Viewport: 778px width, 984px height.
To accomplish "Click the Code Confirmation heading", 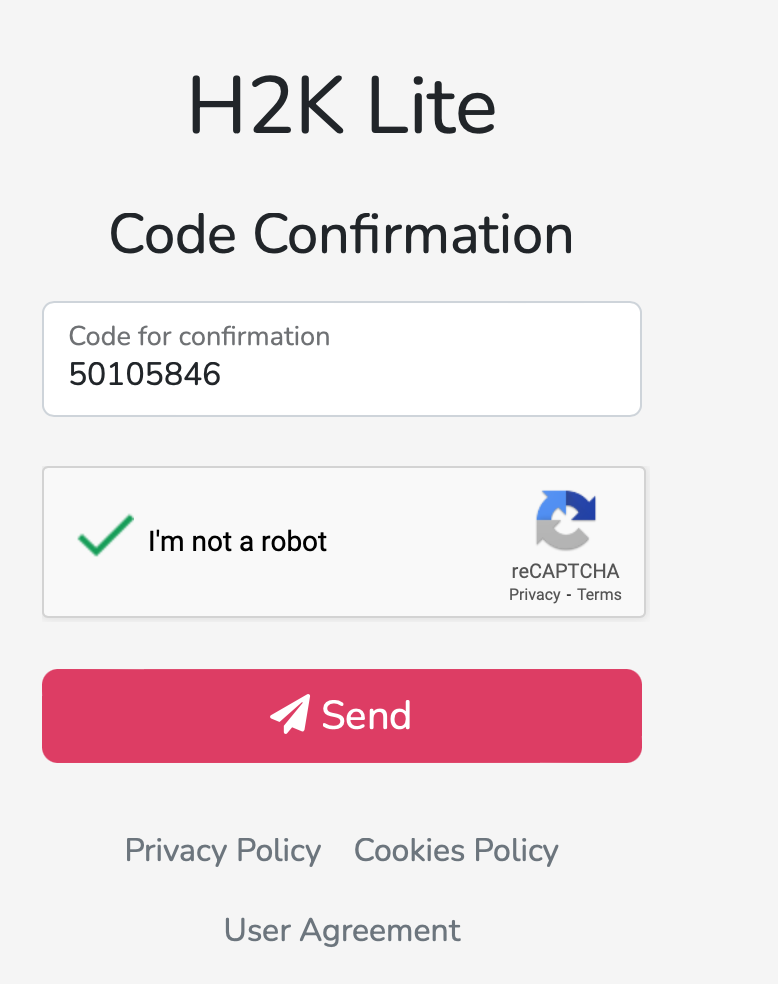I will click(341, 234).
